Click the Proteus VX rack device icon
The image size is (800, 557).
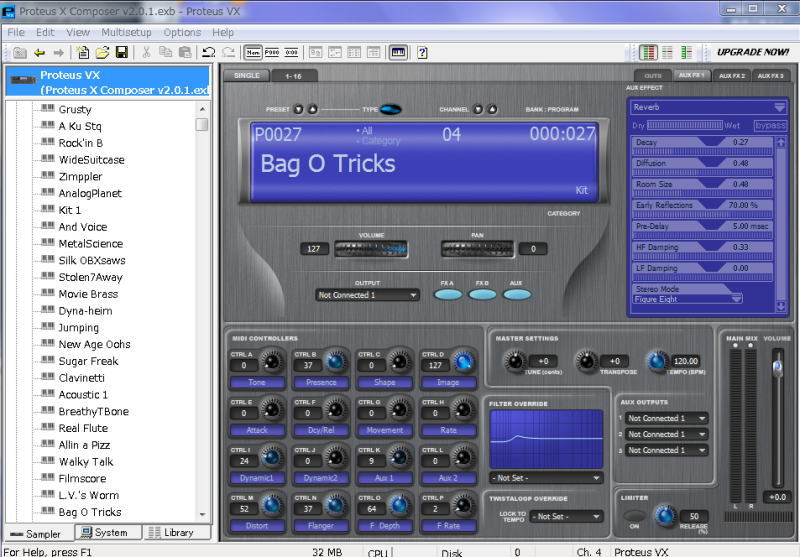23,80
